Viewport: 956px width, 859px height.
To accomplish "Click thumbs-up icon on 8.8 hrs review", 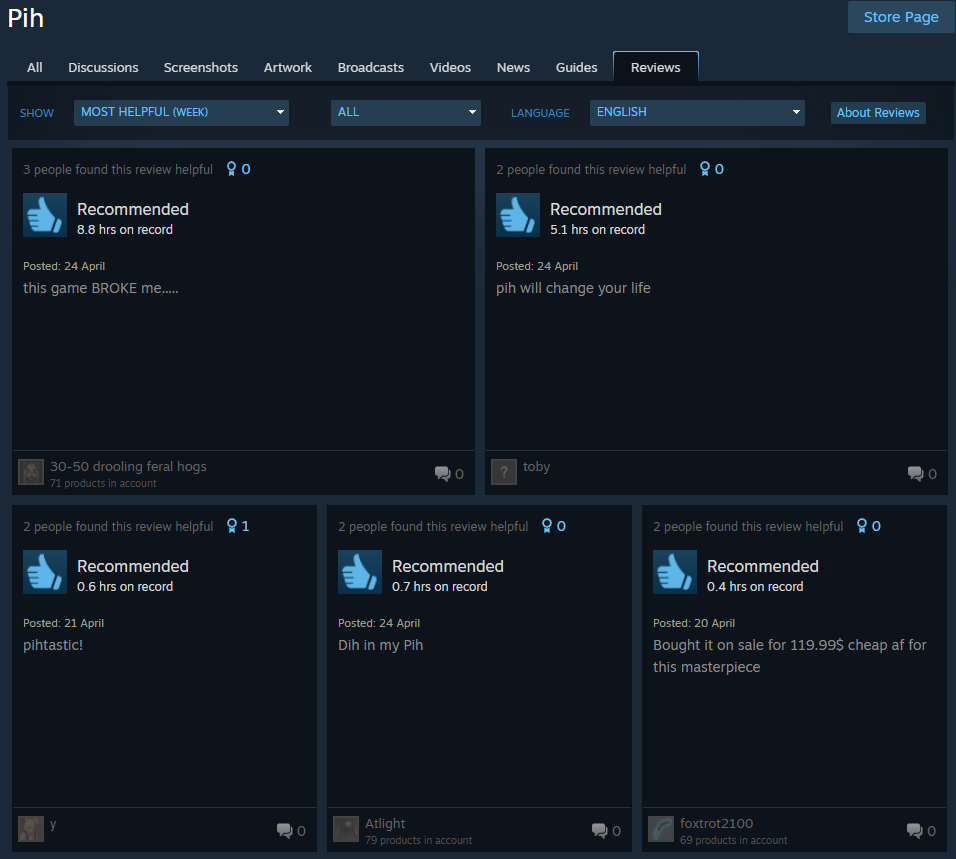I will pyautogui.click(x=45, y=215).
